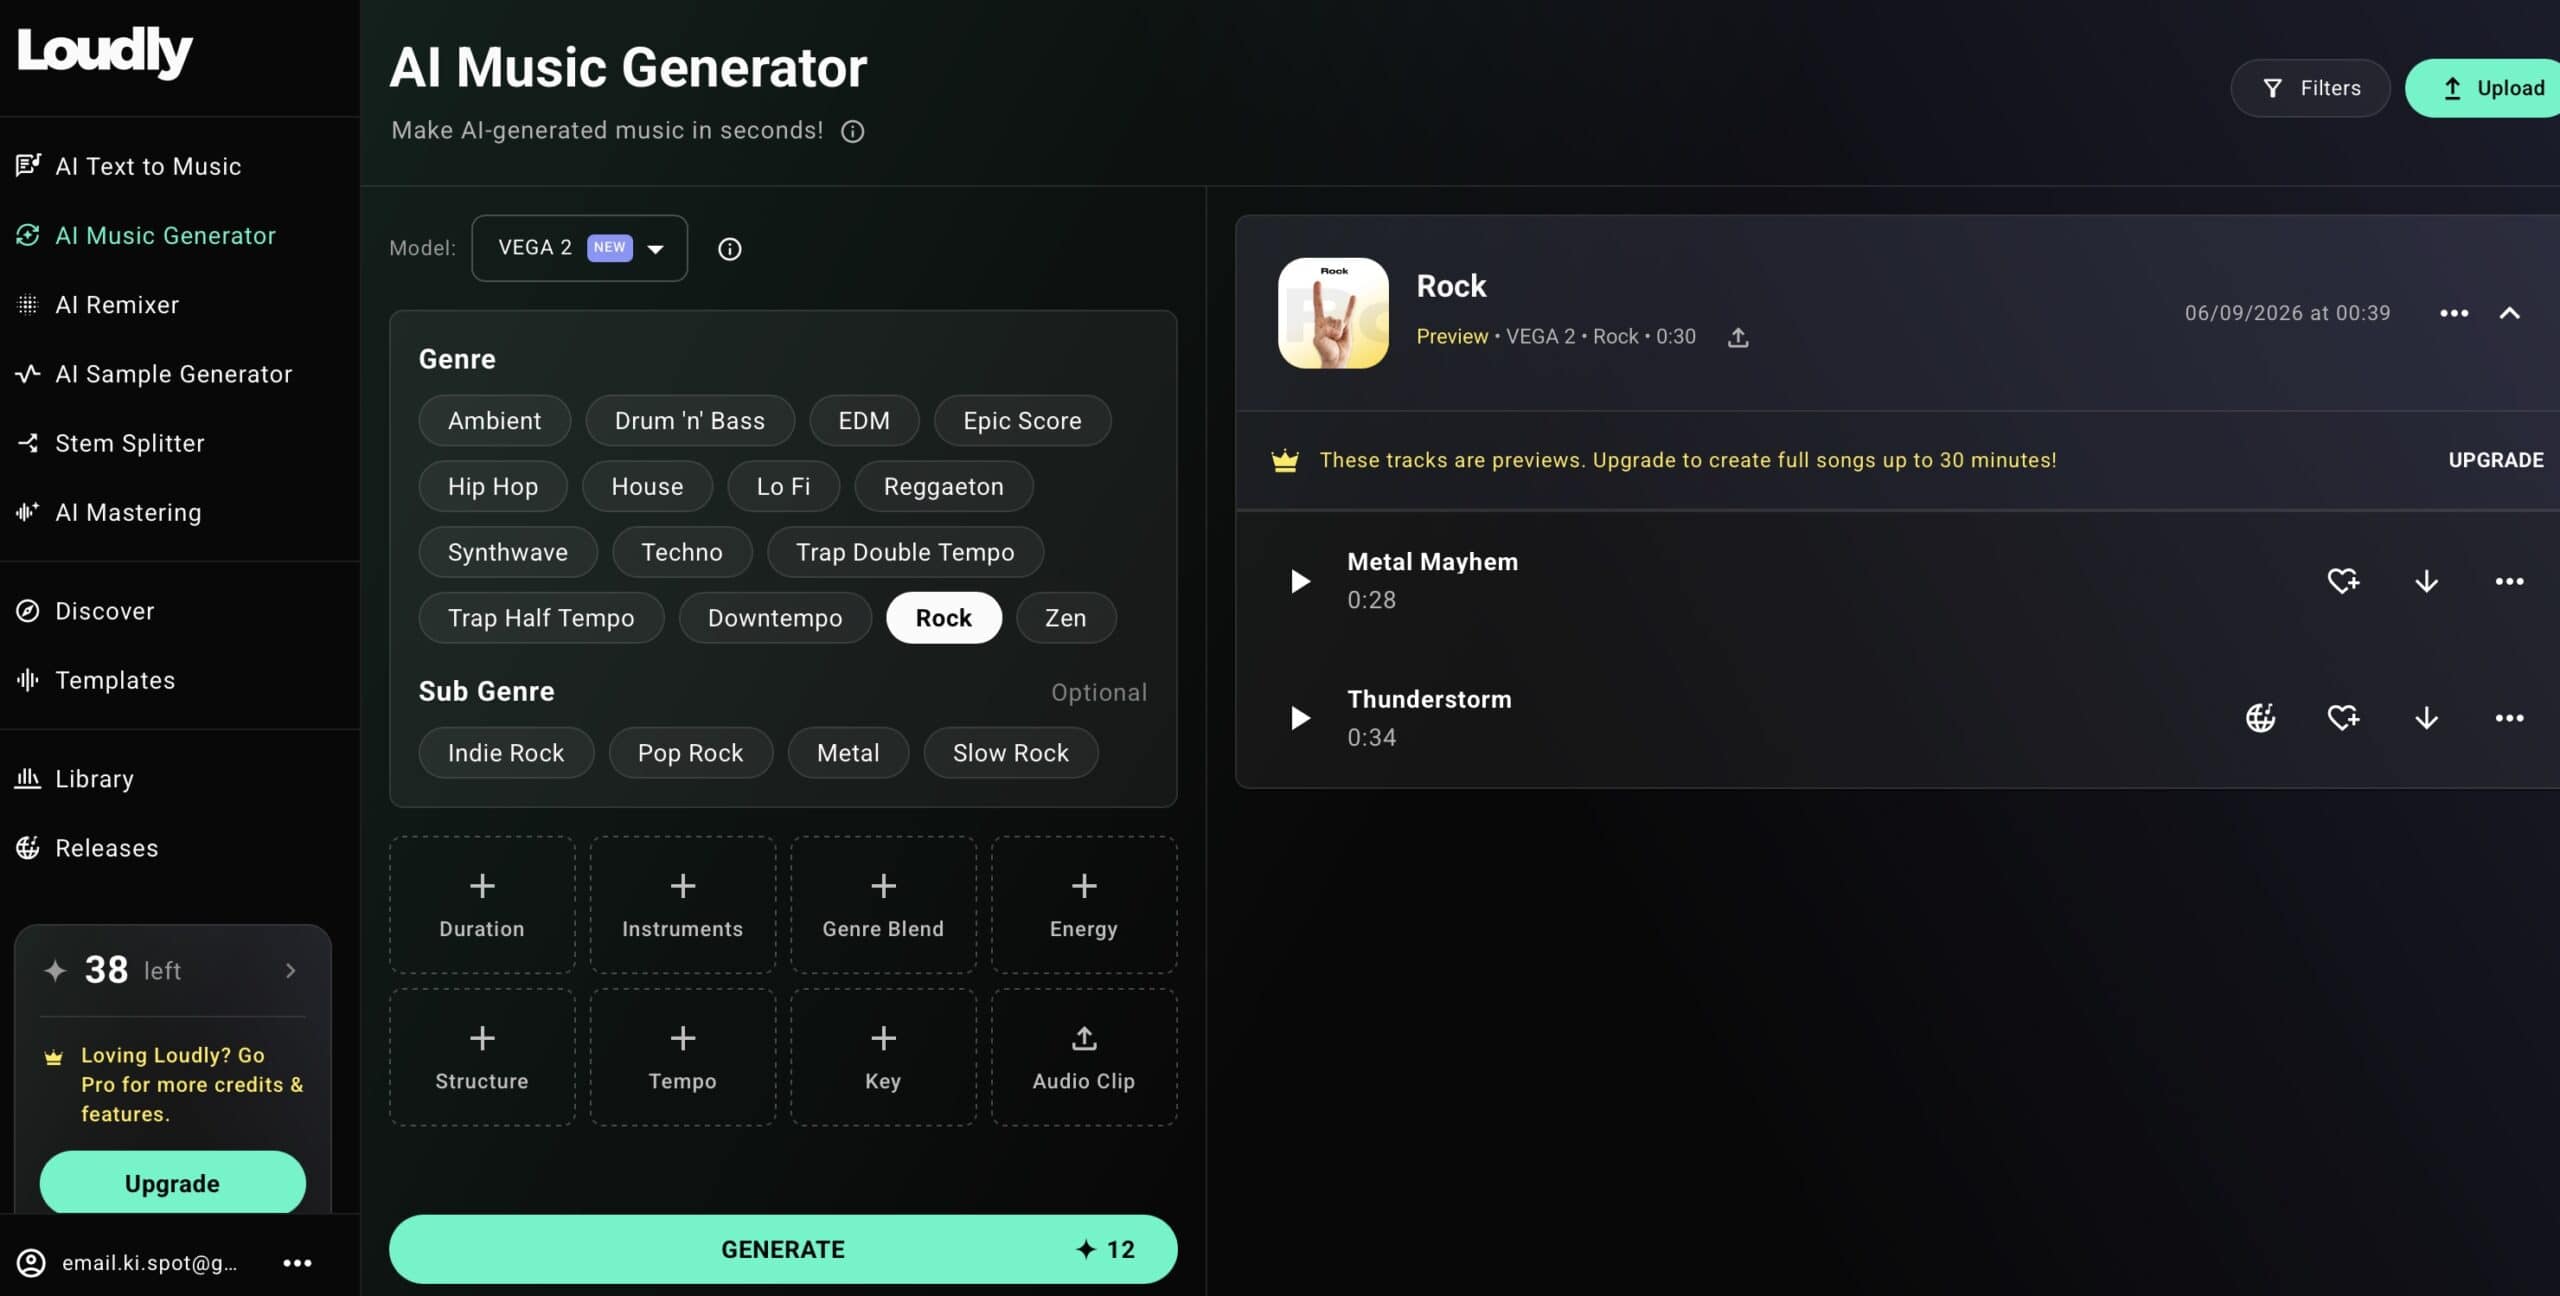Select the Zen genre chip
Image resolution: width=2560 pixels, height=1296 pixels.
(1065, 618)
